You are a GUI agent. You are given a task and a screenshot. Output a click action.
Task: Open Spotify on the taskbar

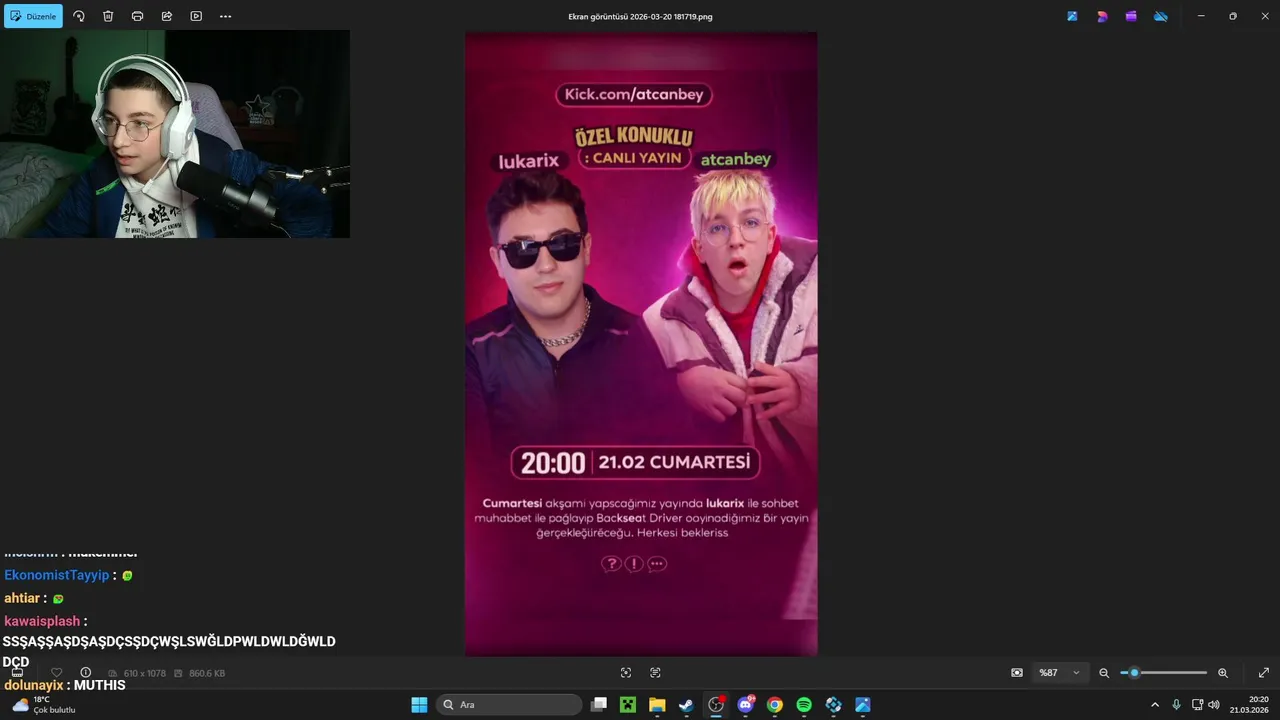pyautogui.click(x=804, y=705)
